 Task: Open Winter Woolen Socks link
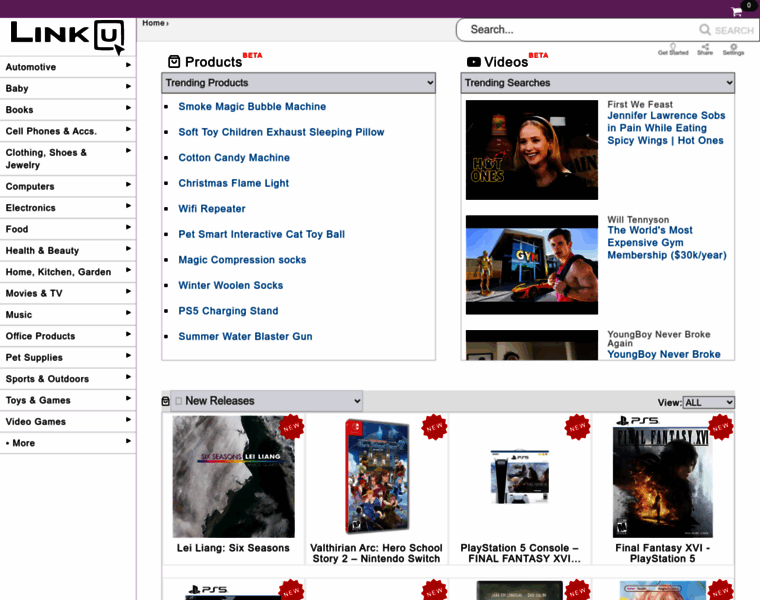click(x=231, y=285)
